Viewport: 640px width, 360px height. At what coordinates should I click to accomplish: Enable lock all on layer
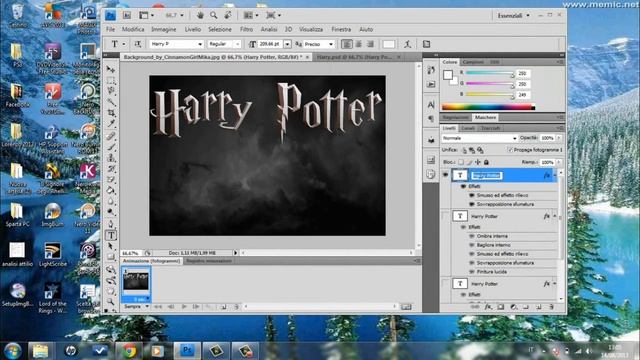[x=486, y=162]
